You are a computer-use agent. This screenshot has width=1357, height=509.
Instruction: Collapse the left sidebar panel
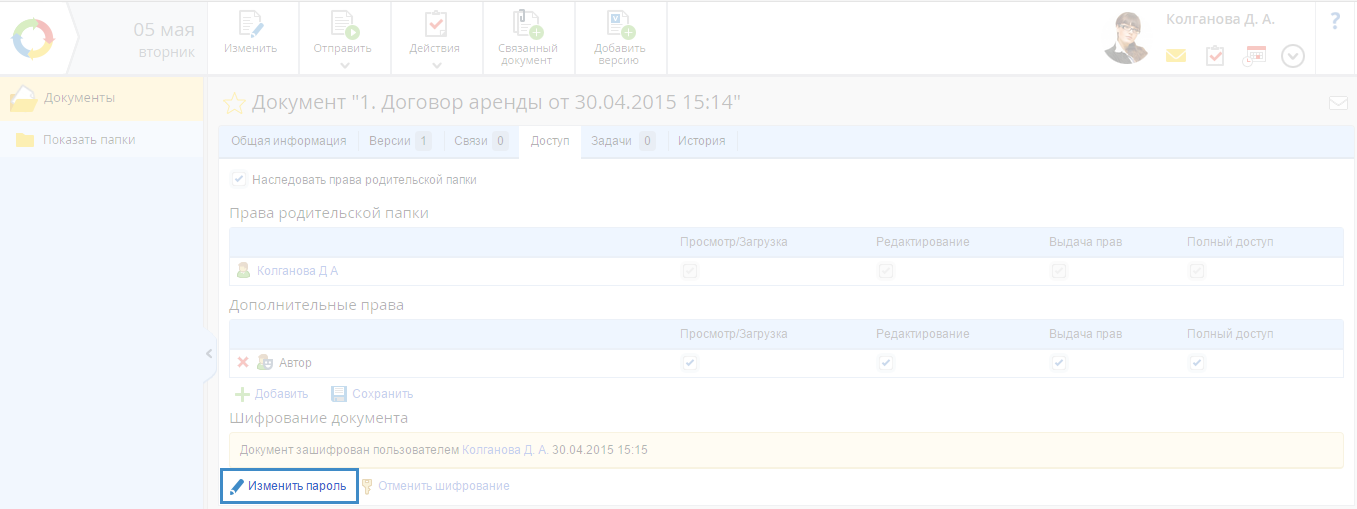pos(209,353)
